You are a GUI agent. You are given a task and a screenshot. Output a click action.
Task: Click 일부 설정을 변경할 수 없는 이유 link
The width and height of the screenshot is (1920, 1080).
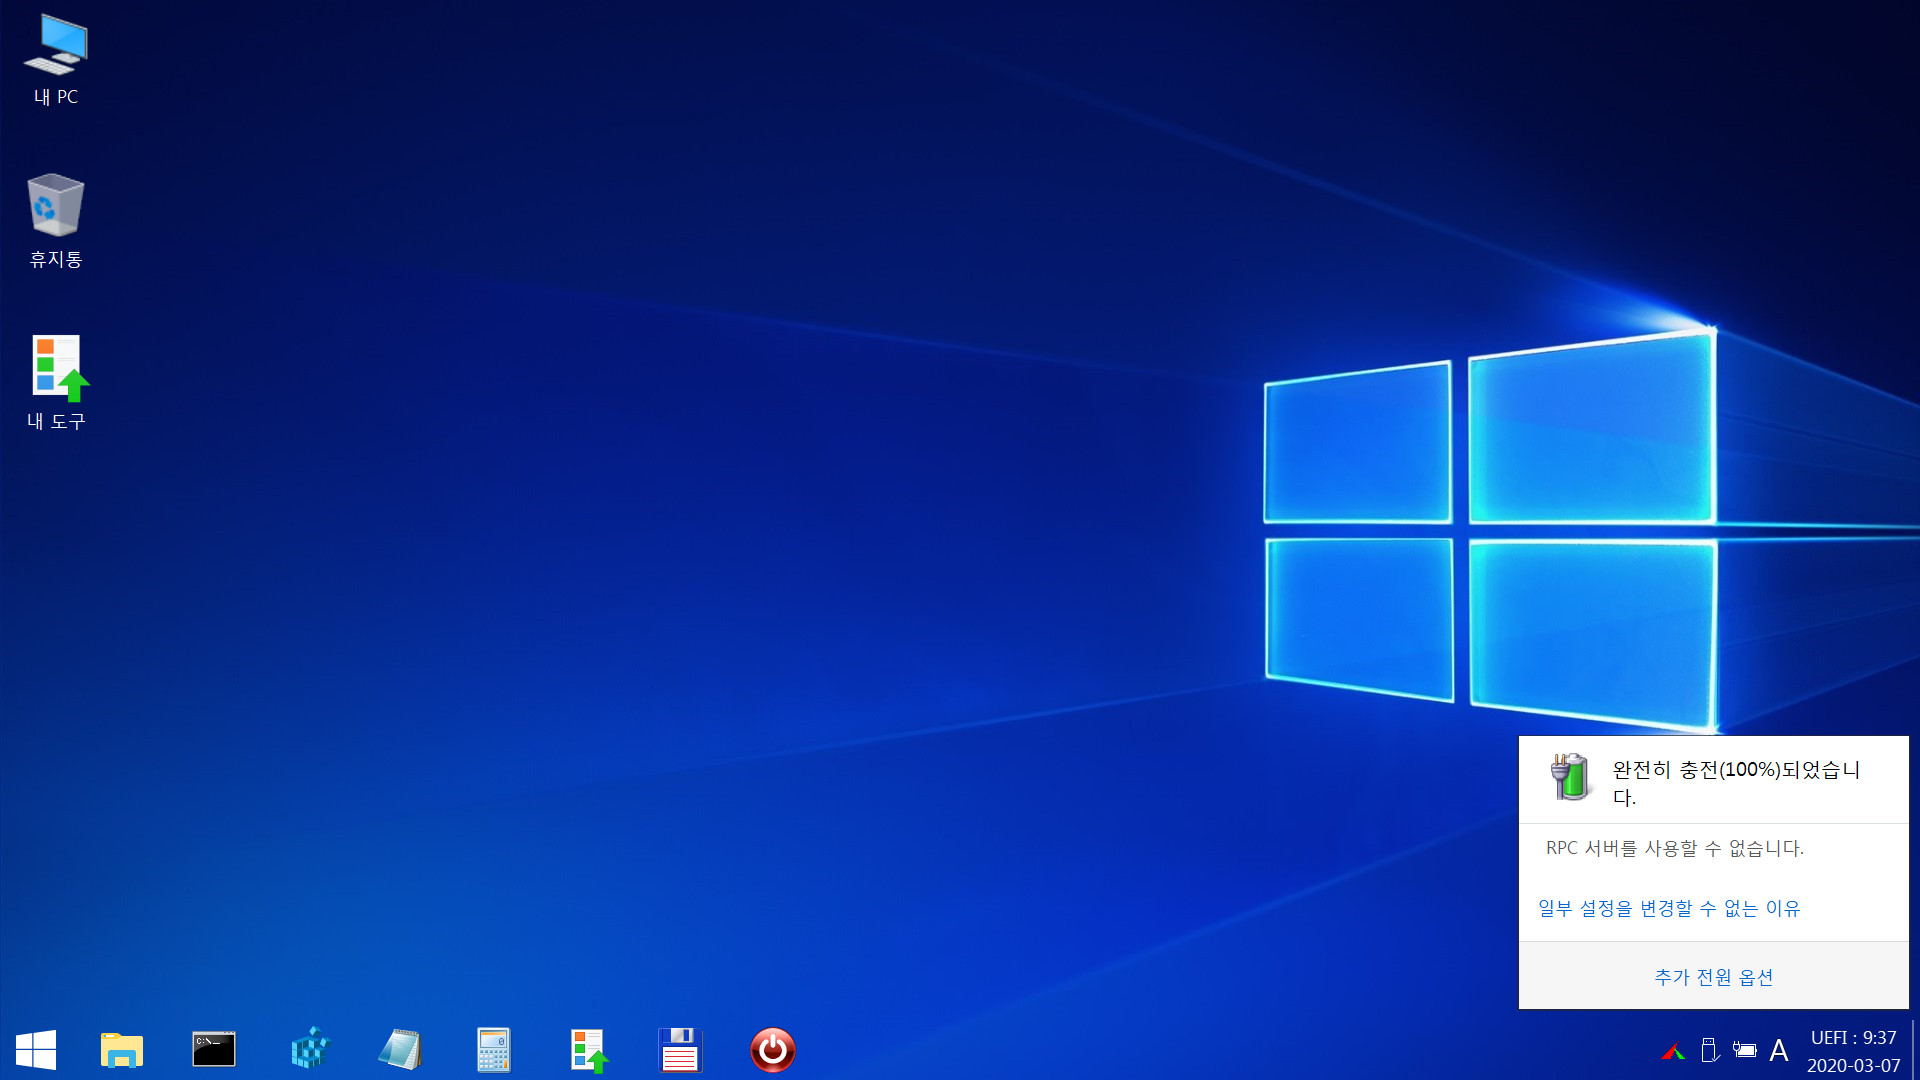coord(1669,908)
